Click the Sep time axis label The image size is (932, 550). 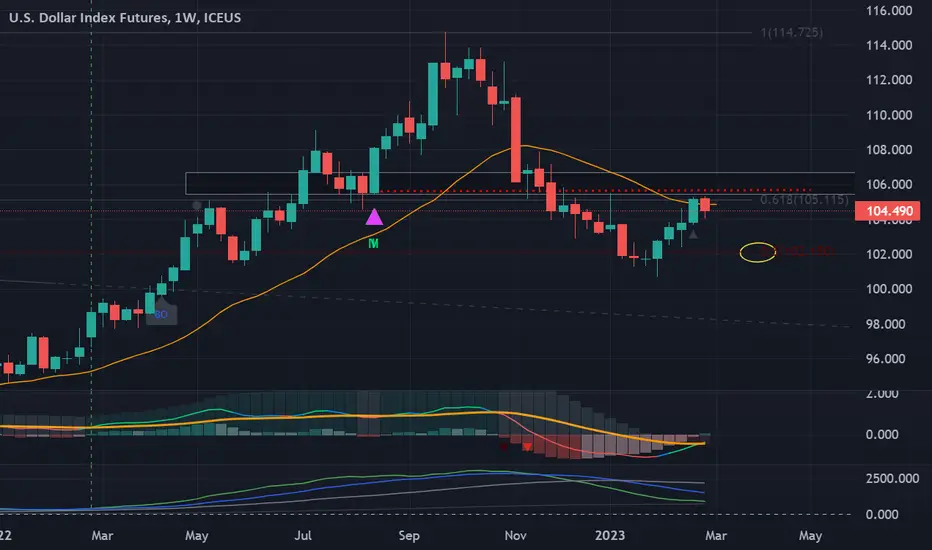pyautogui.click(x=409, y=536)
